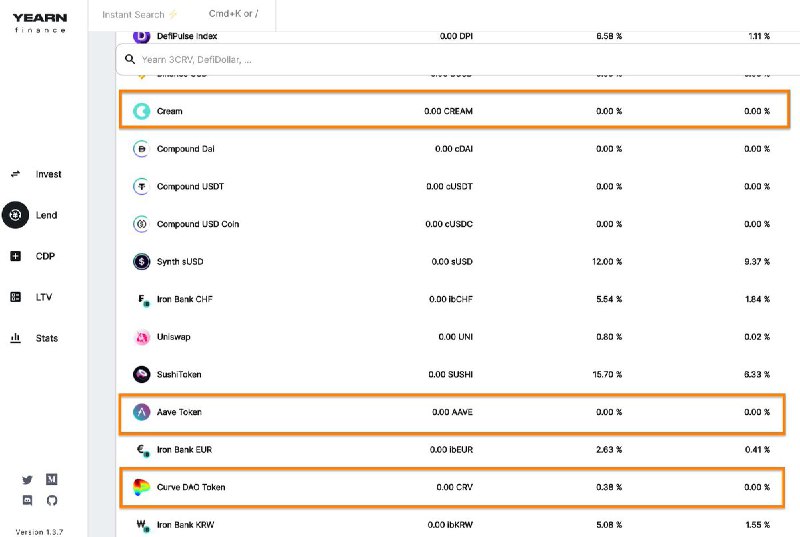Click the 0.38 % rate for Curve DAO Token
This screenshot has width=800, height=537.
609,487
